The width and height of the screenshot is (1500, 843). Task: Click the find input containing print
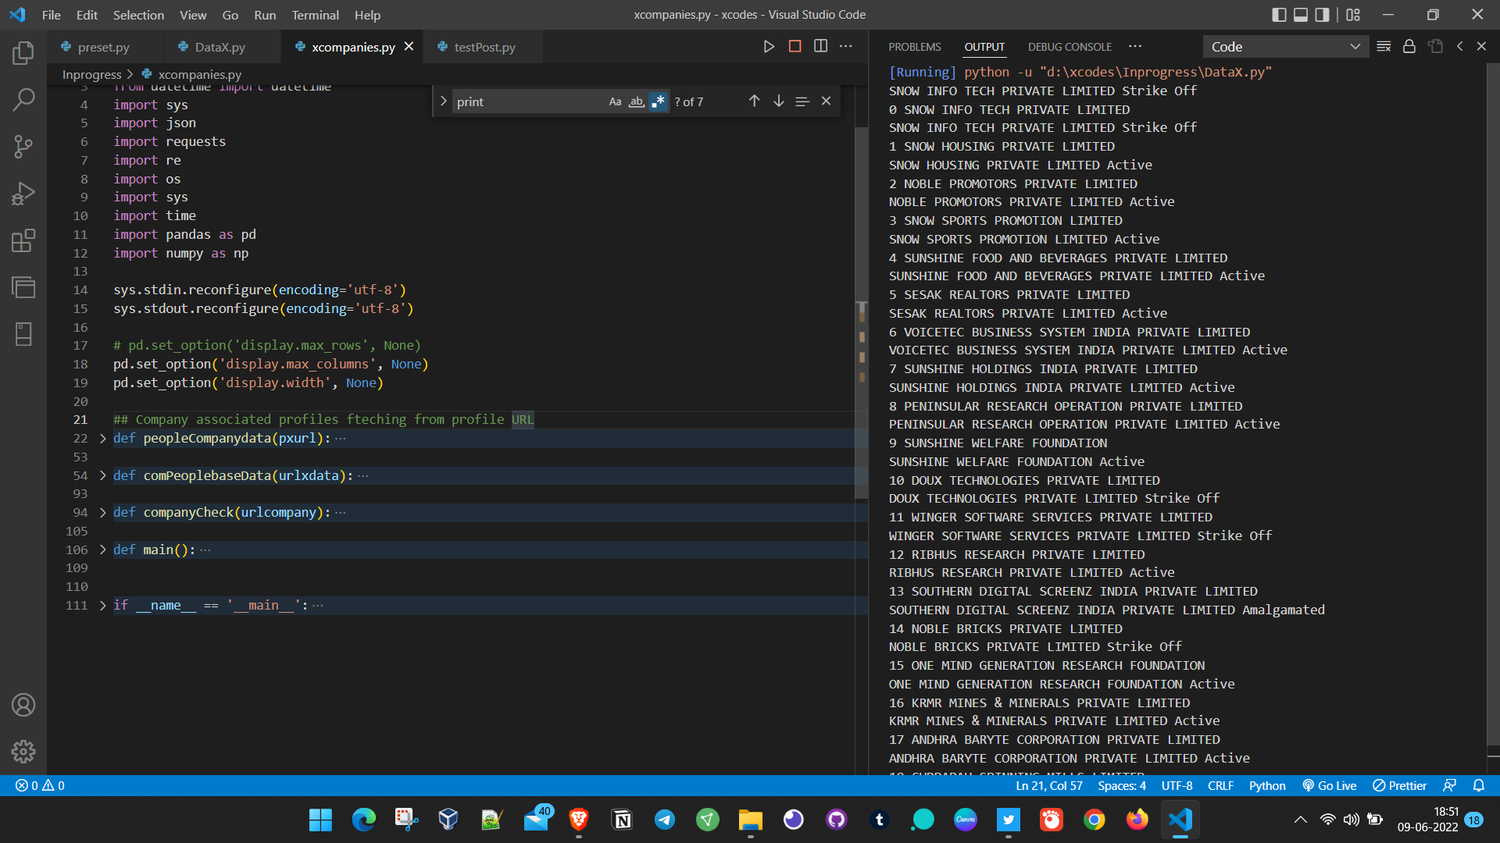[530, 101]
